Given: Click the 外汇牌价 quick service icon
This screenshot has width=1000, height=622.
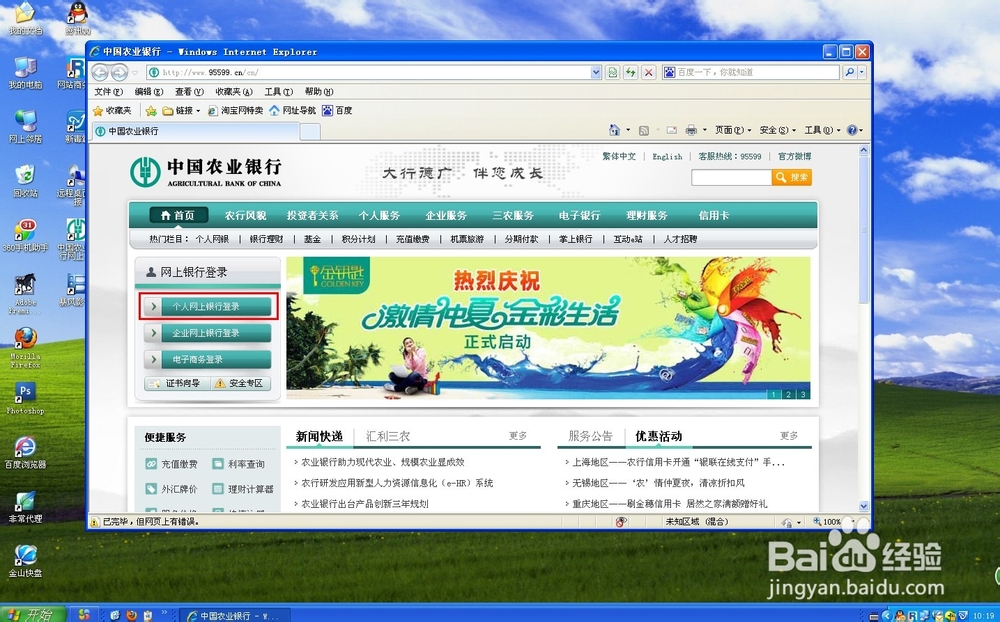Looking at the screenshot, I should click(x=151, y=489).
